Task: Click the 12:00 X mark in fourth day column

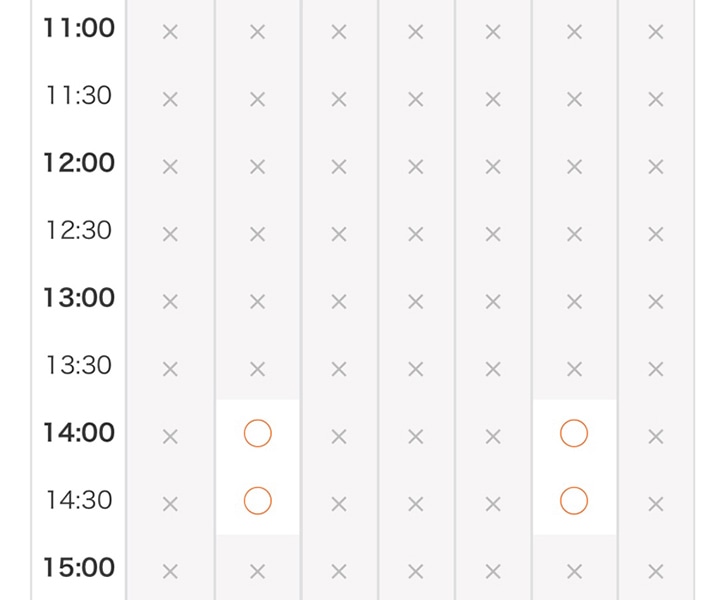Action: point(416,167)
